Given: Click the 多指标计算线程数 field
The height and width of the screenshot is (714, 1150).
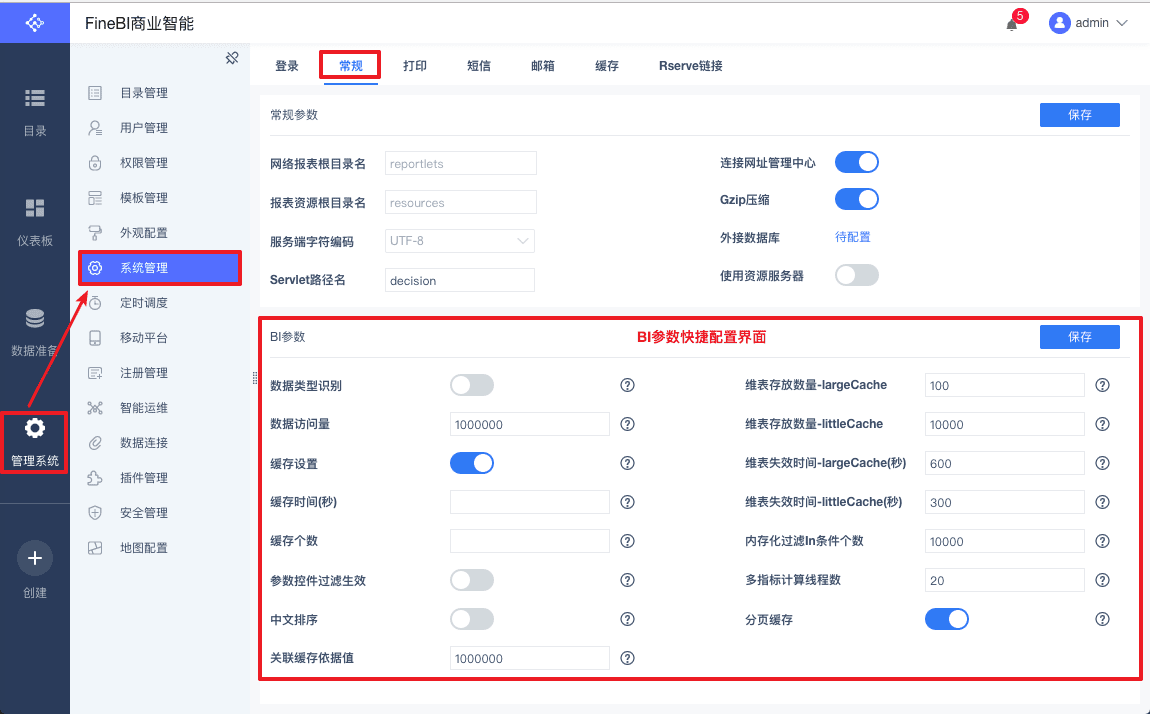Looking at the screenshot, I should pyautogui.click(x=1005, y=580).
